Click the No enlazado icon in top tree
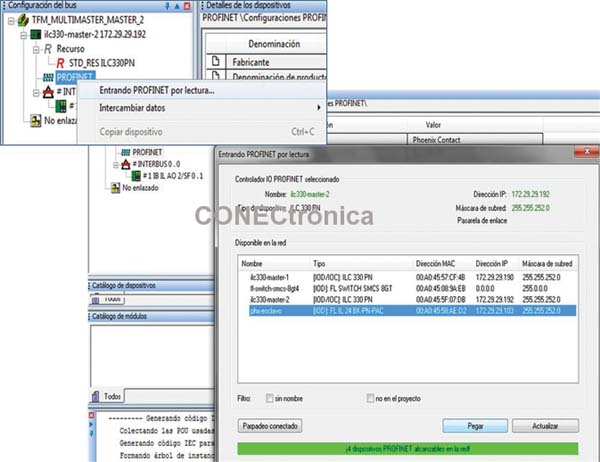Screen dimensions: 600x462 point(37,119)
